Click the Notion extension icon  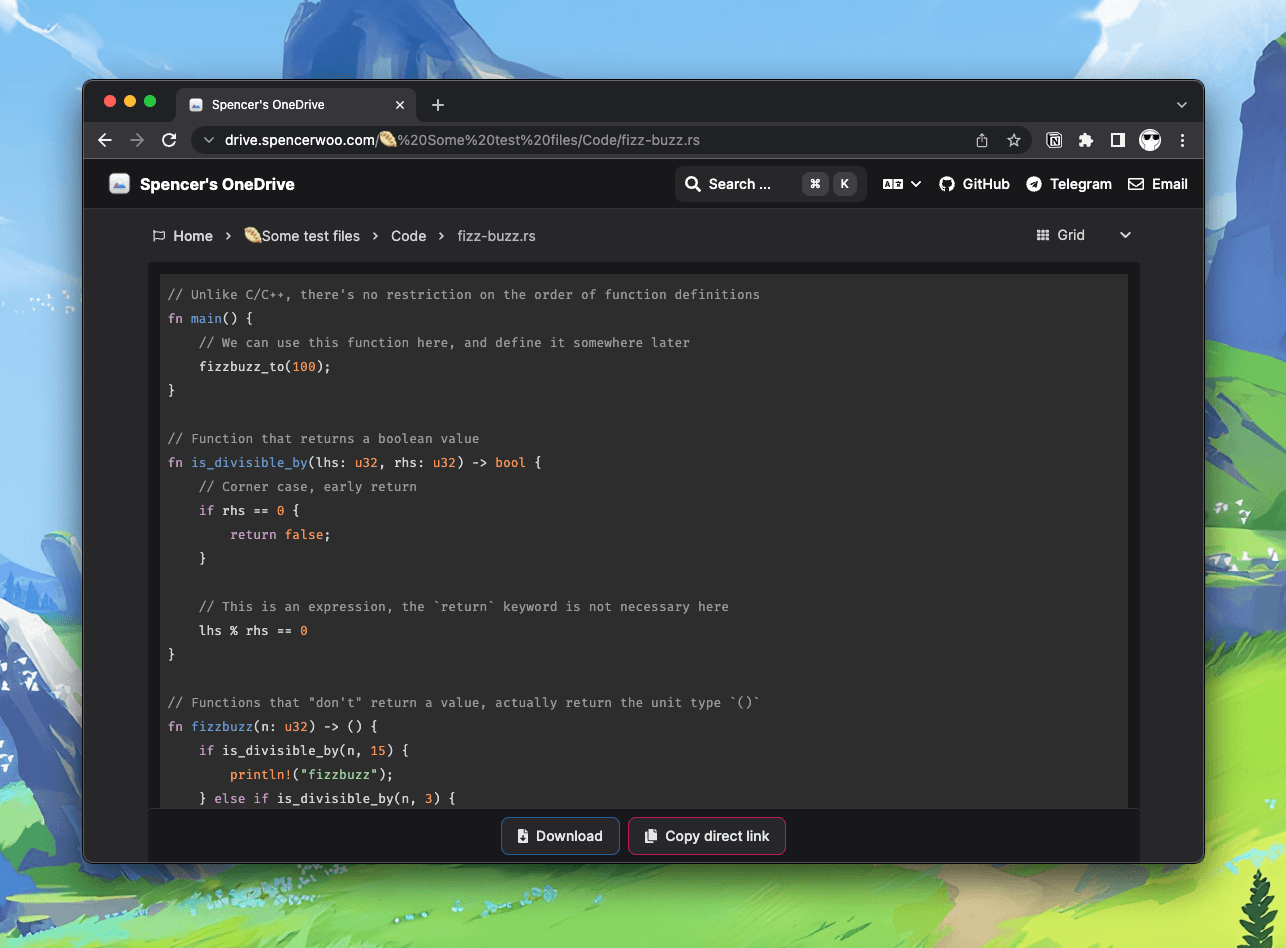[x=1054, y=140]
